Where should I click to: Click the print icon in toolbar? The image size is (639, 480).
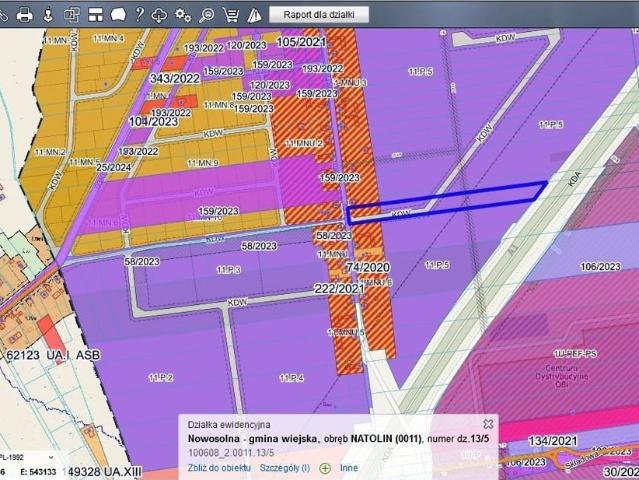coord(25,15)
